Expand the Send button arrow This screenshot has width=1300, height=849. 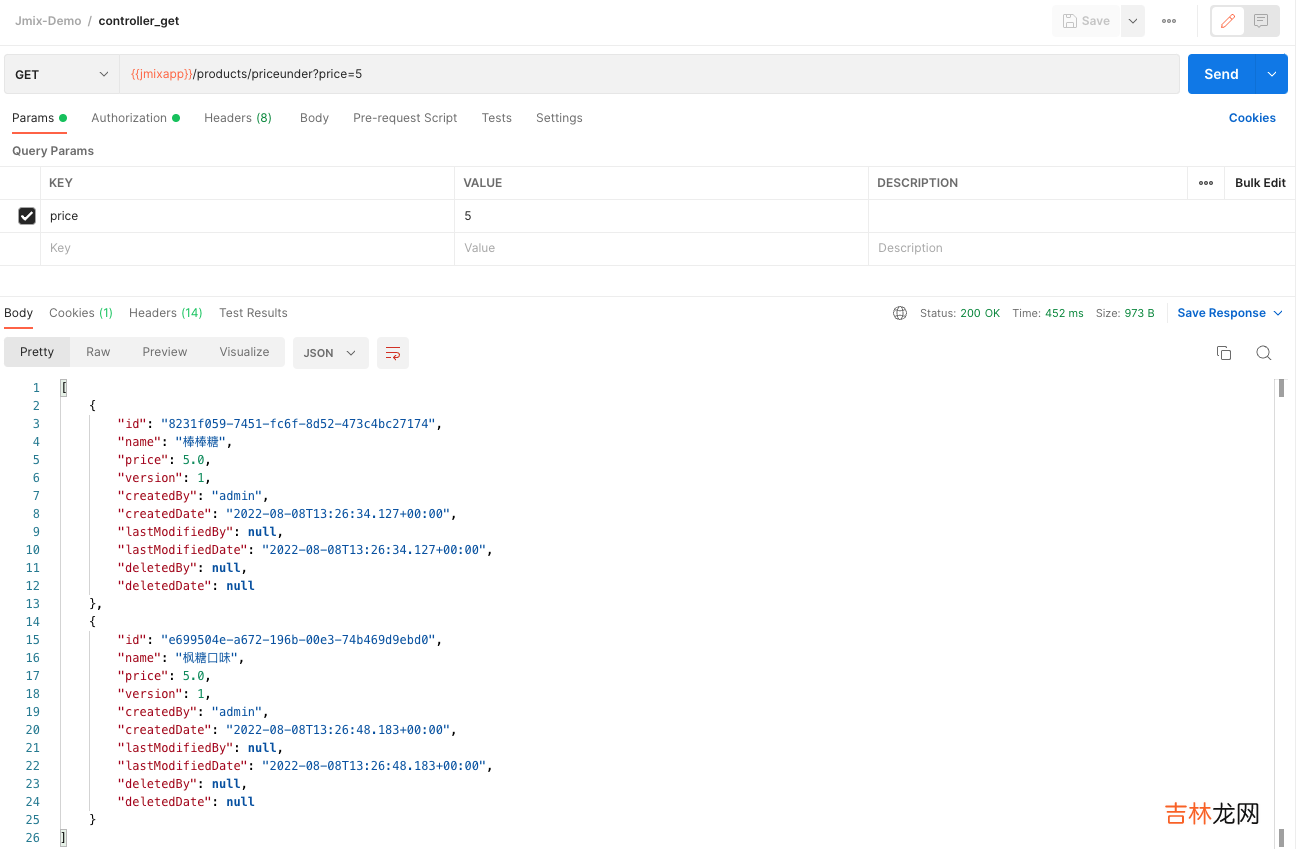(x=1272, y=75)
